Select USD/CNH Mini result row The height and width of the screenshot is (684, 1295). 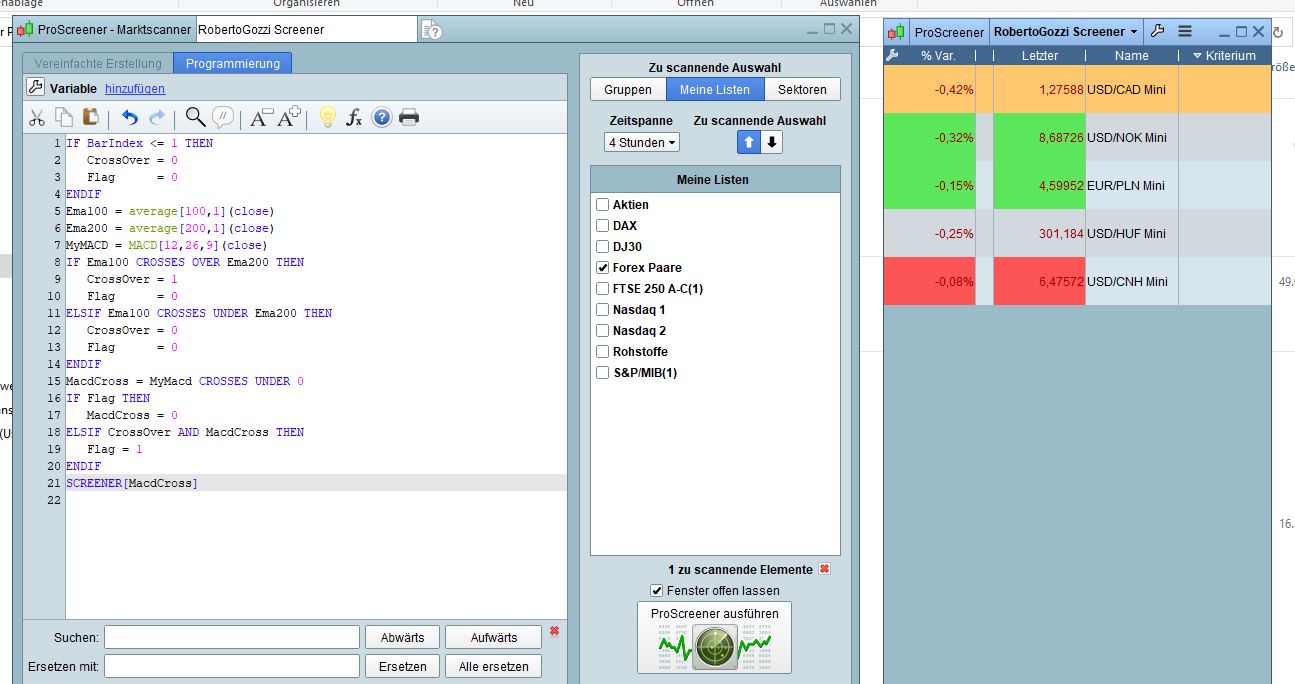pos(1077,281)
